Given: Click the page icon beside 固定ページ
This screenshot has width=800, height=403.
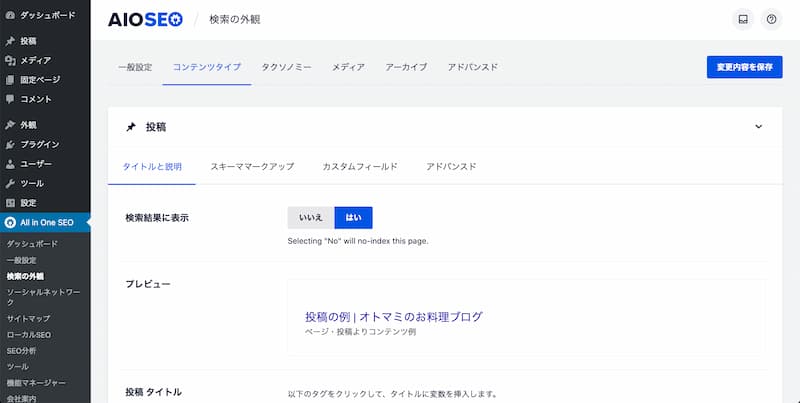Looking at the screenshot, I should click(x=10, y=80).
